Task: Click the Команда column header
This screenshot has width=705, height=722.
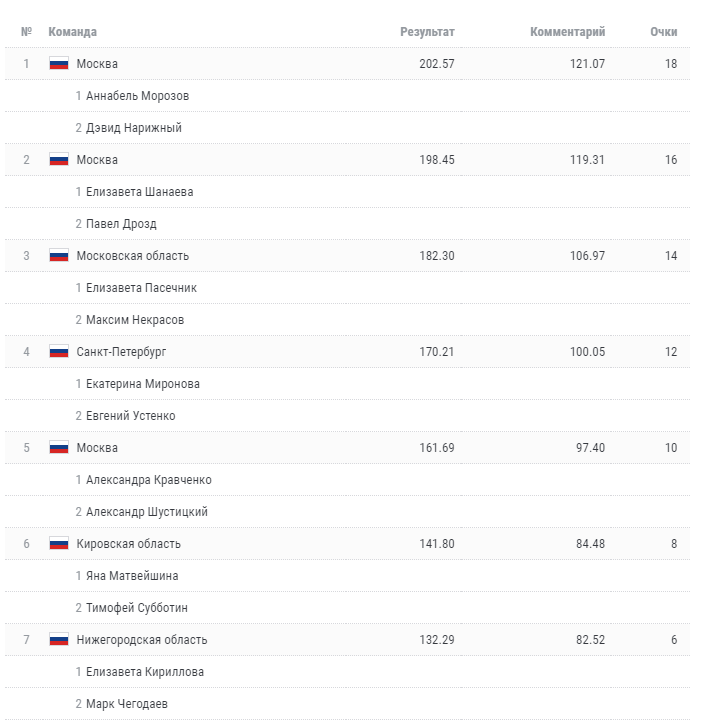Action: (72, 32)
